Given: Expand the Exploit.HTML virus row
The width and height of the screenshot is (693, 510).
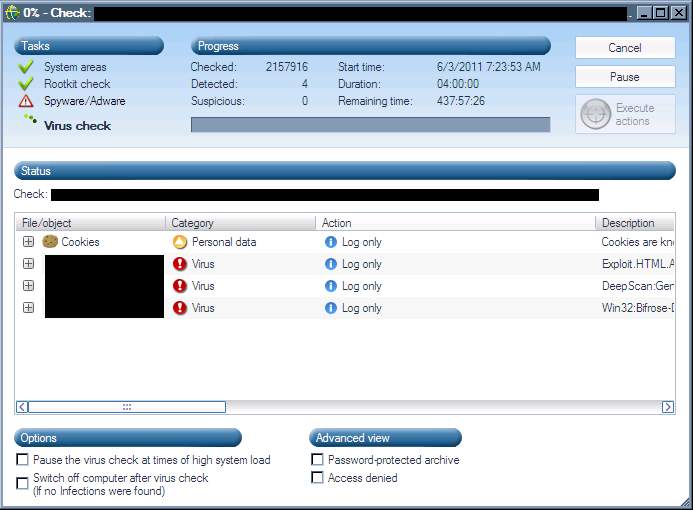Looking at the screenshot, I should pos(28,264).
